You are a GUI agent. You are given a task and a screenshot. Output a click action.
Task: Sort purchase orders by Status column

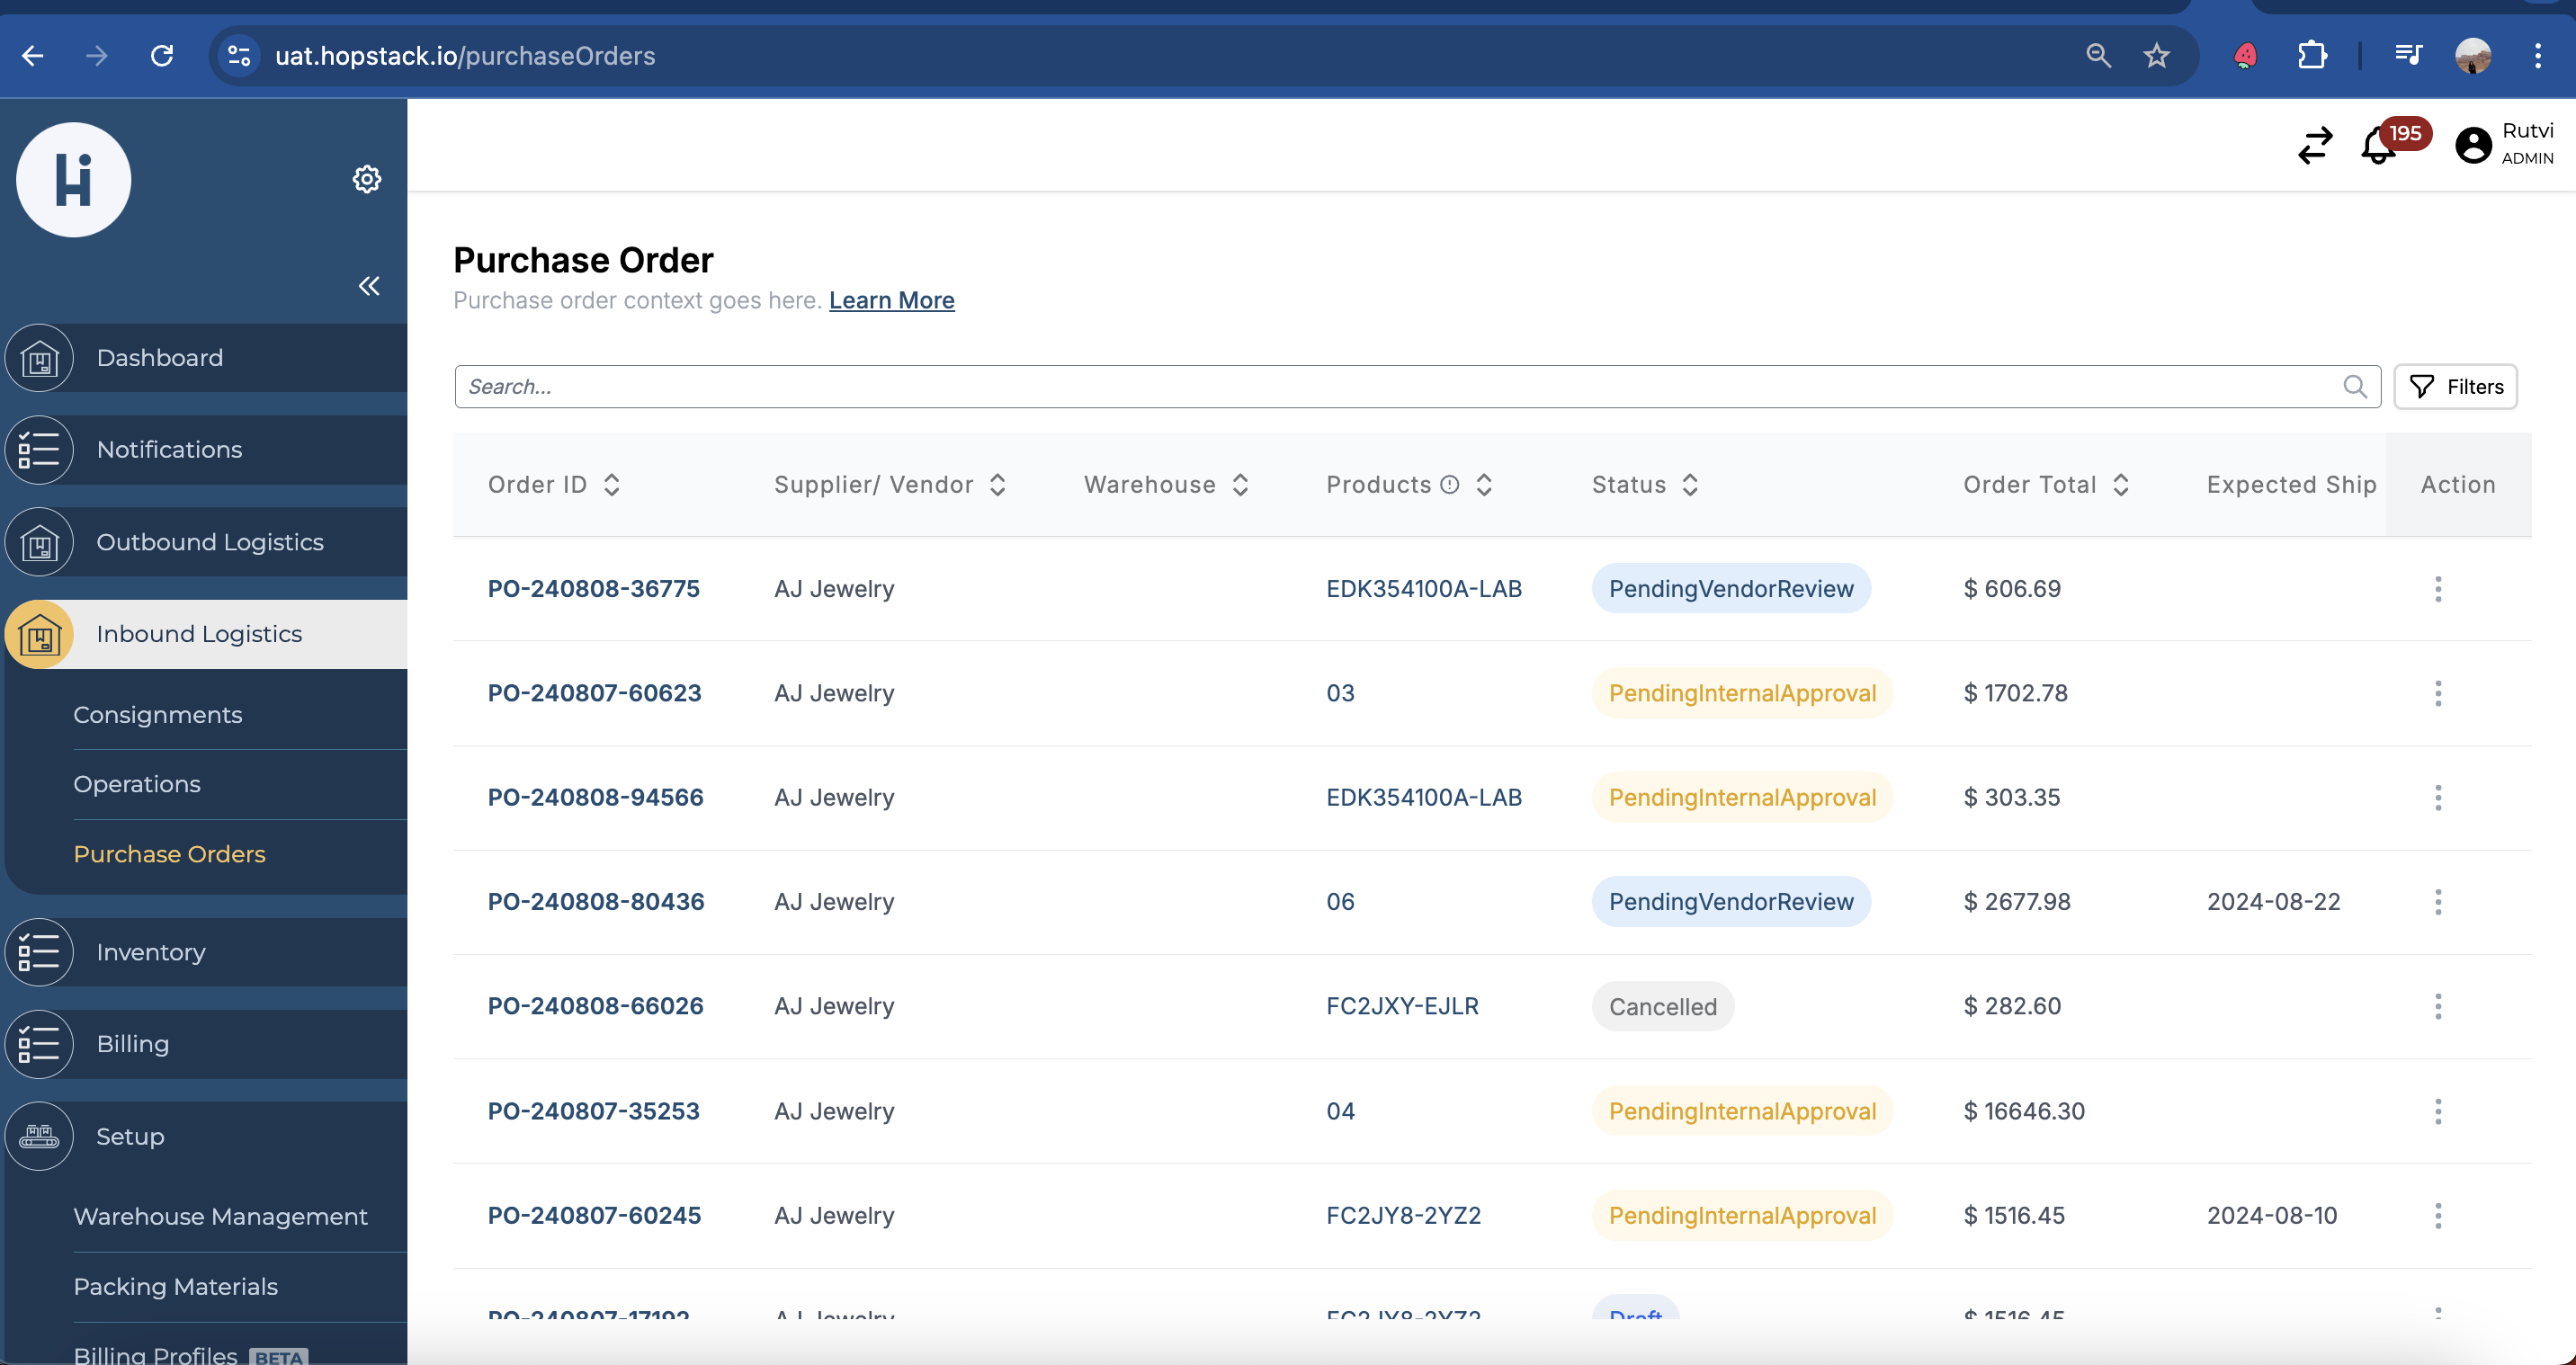click(x=1690, y=484)
